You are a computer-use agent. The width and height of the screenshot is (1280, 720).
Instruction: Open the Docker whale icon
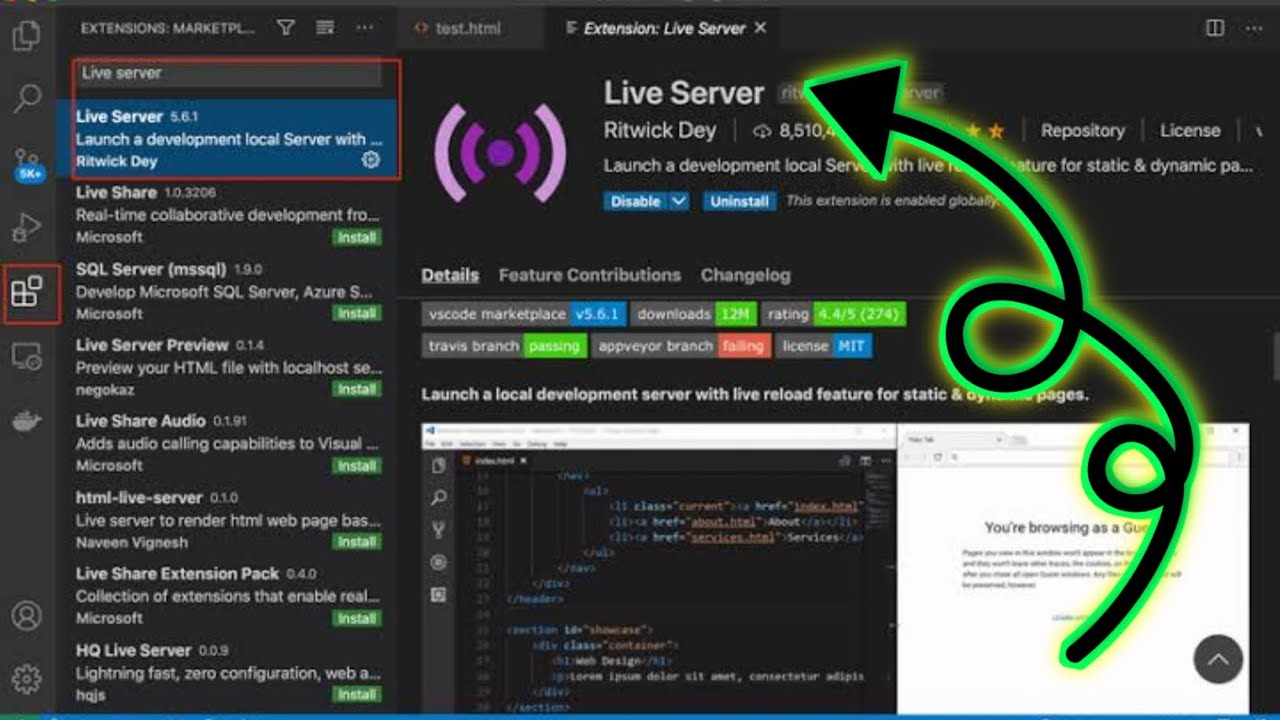[27, 420]
